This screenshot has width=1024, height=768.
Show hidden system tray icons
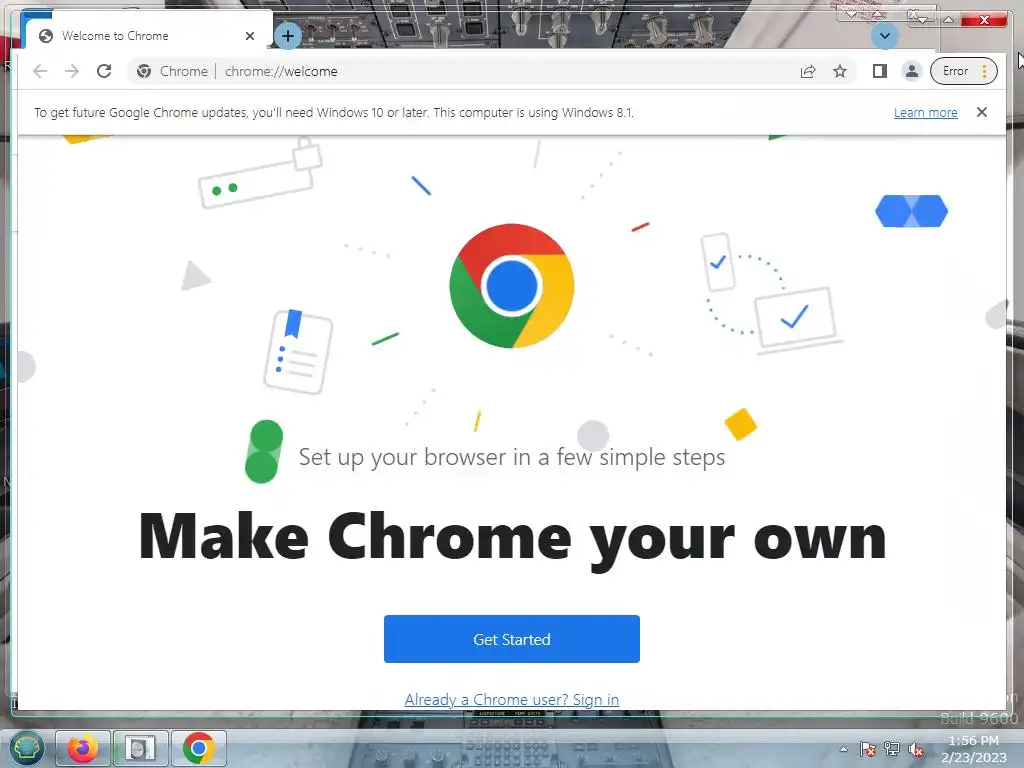click(843, 749)
